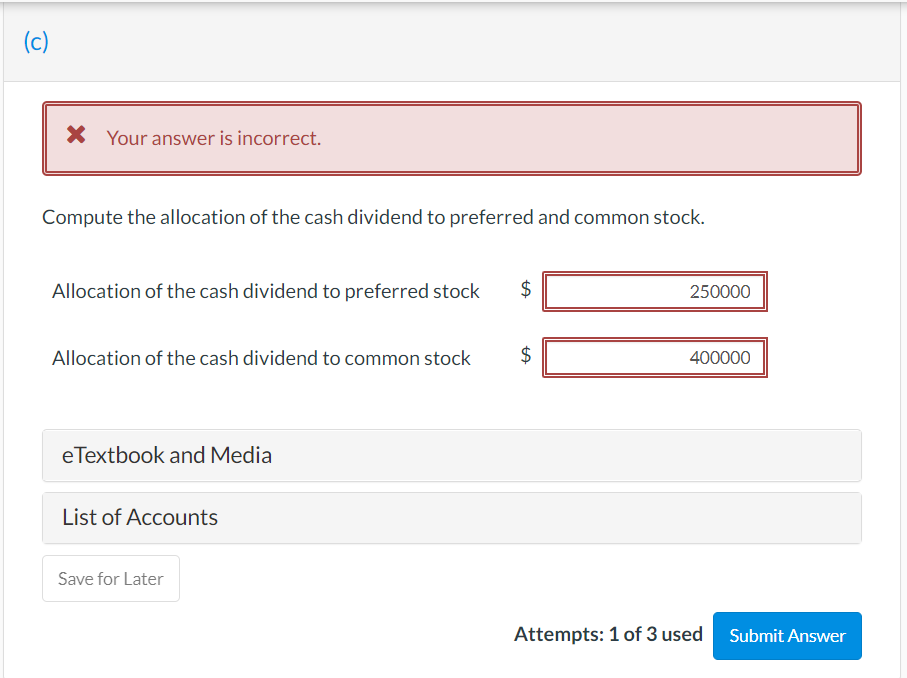Click the red X error icon
The height and width of the screenshot is (678, 907).
[x=75, y=136]
